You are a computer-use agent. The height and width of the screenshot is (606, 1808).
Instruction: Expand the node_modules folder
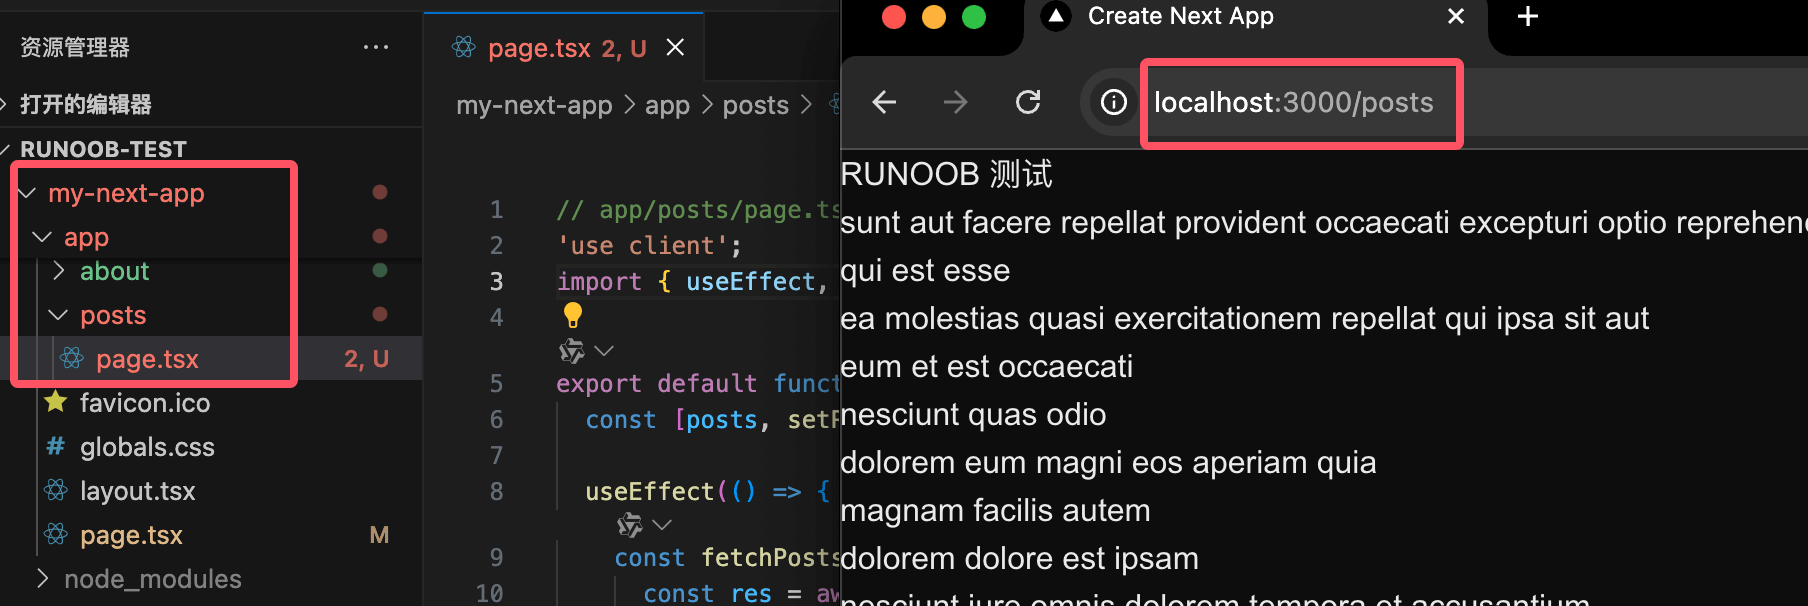(152, 579)
